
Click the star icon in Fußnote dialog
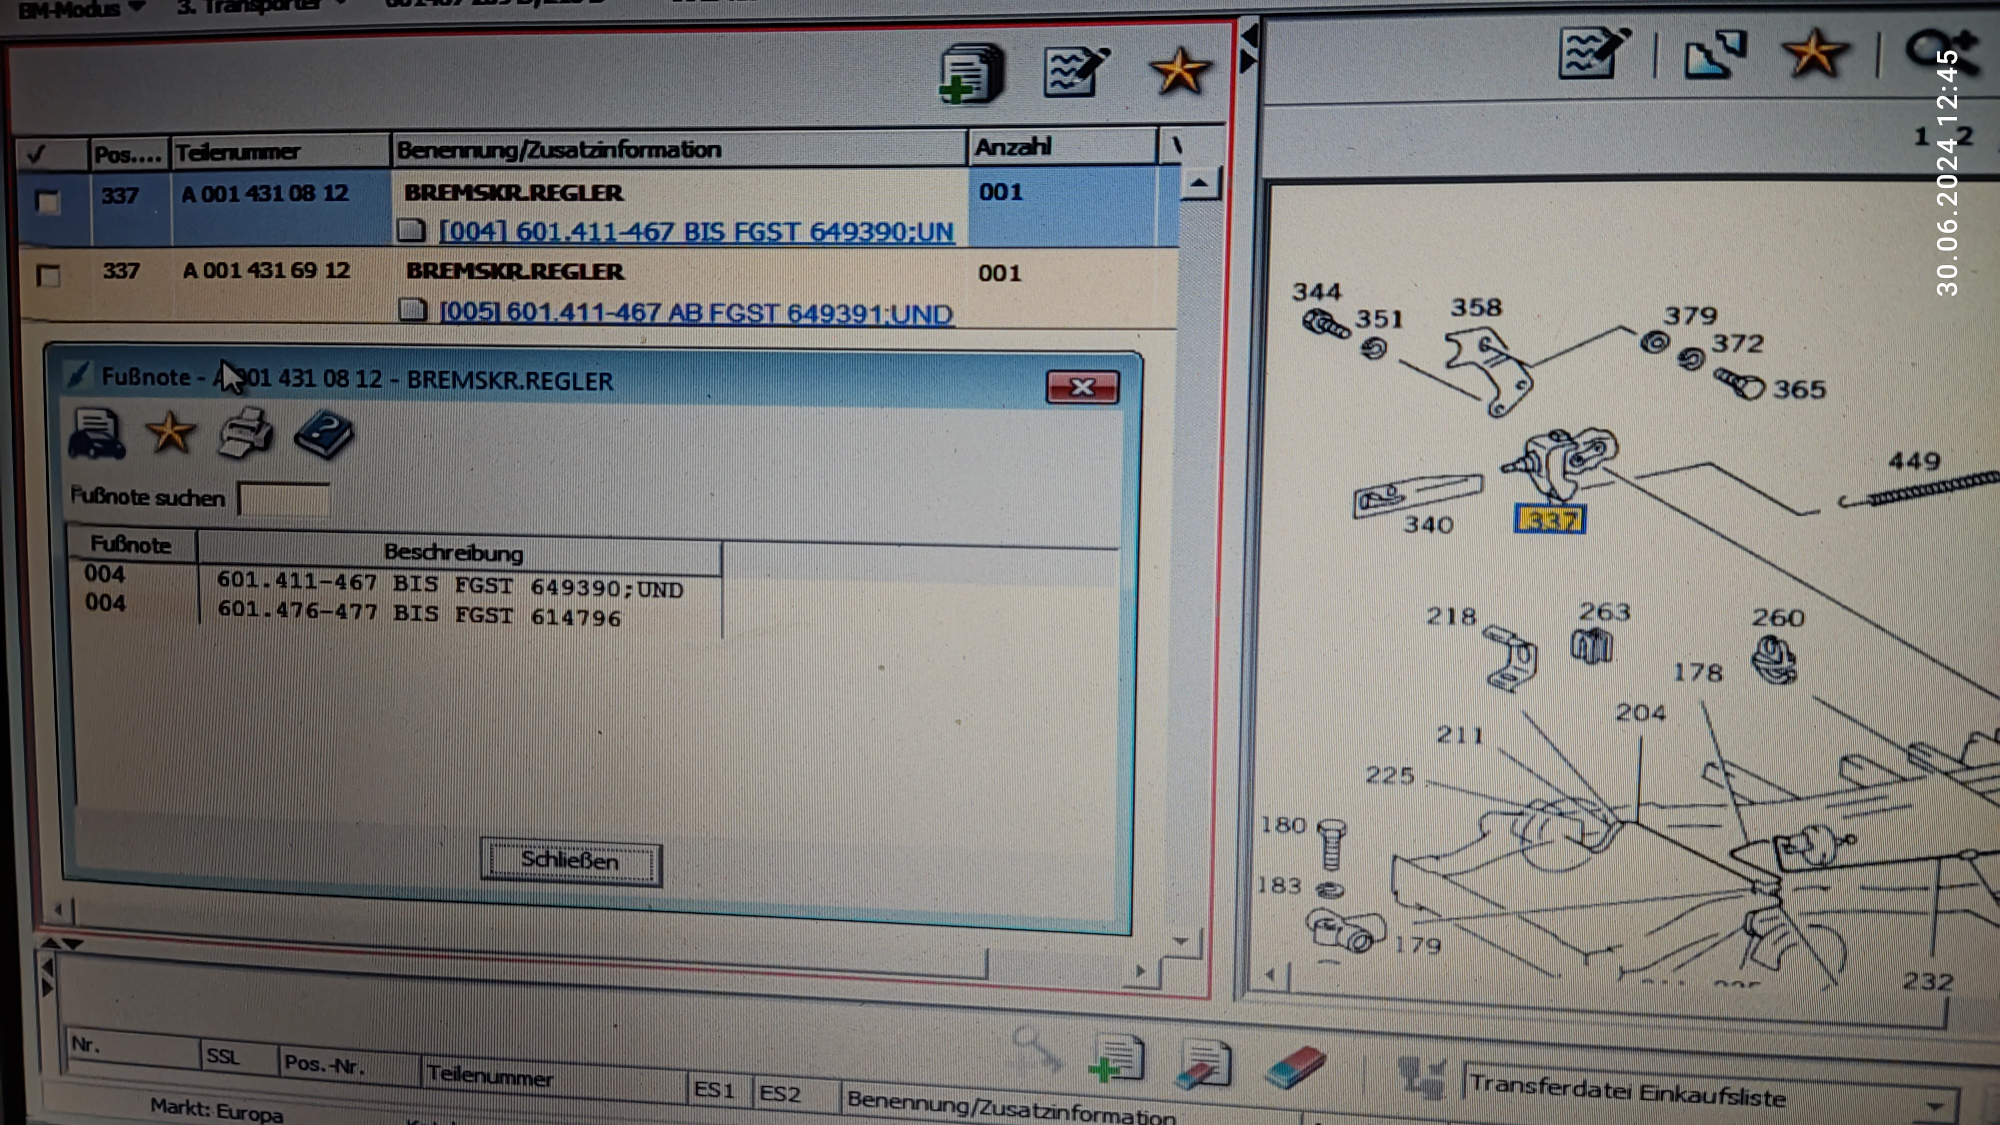(x=170, y=433)
